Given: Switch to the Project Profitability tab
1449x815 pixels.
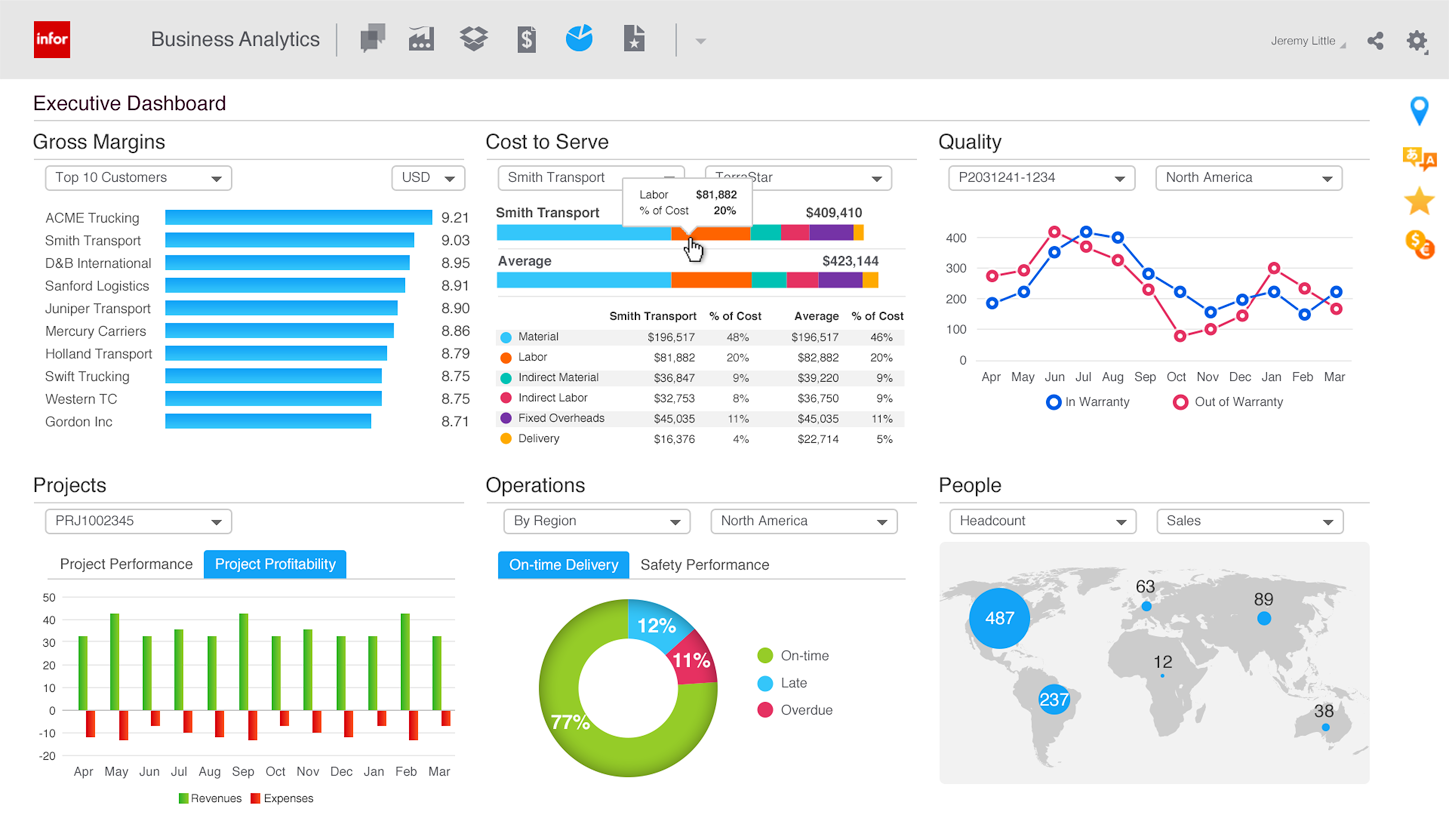Looking at the screenshot, I should (274, 564).
